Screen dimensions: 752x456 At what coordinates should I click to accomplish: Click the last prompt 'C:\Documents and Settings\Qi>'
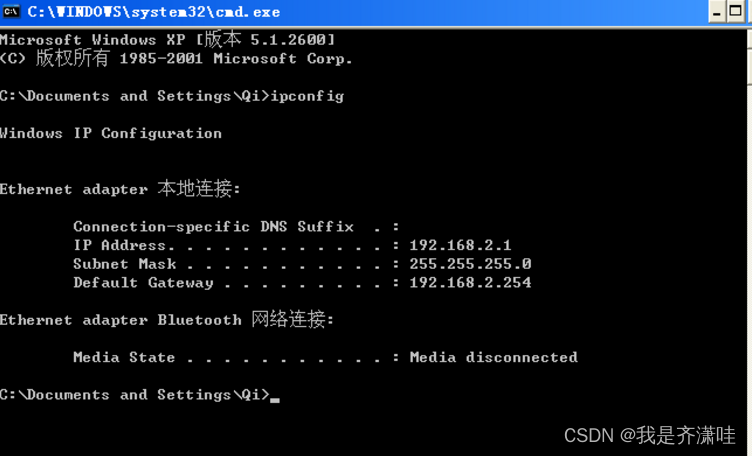click(x=135, y=395)
